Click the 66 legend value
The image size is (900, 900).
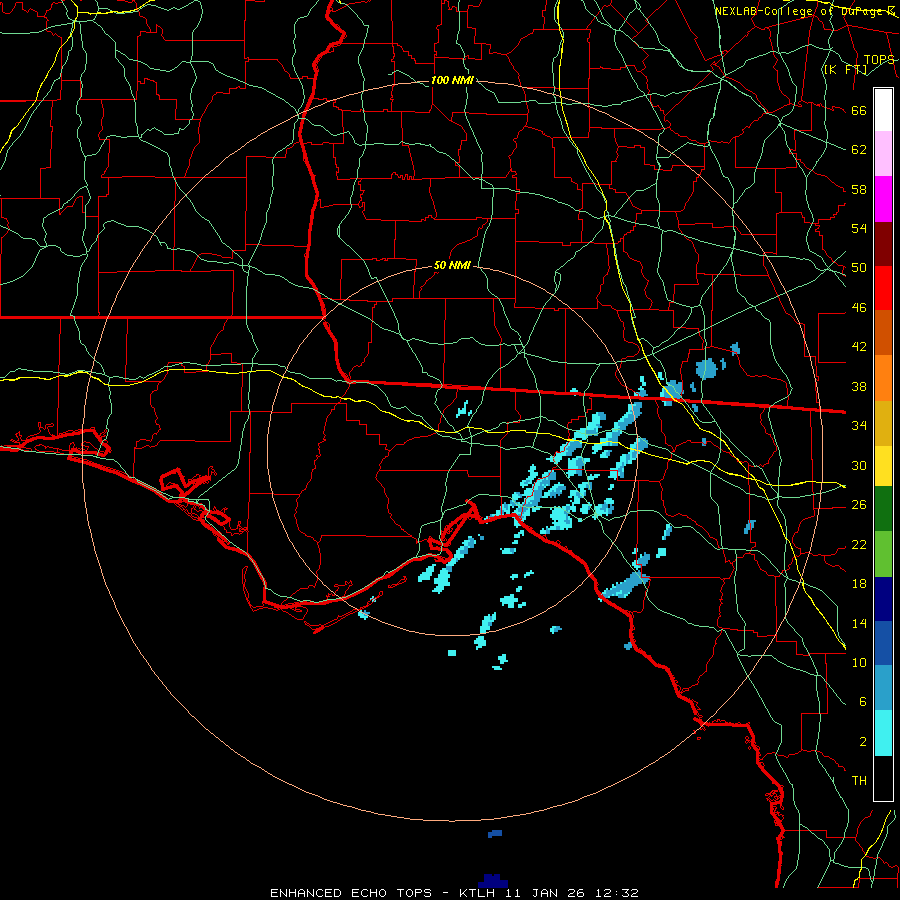click(859, 110)
